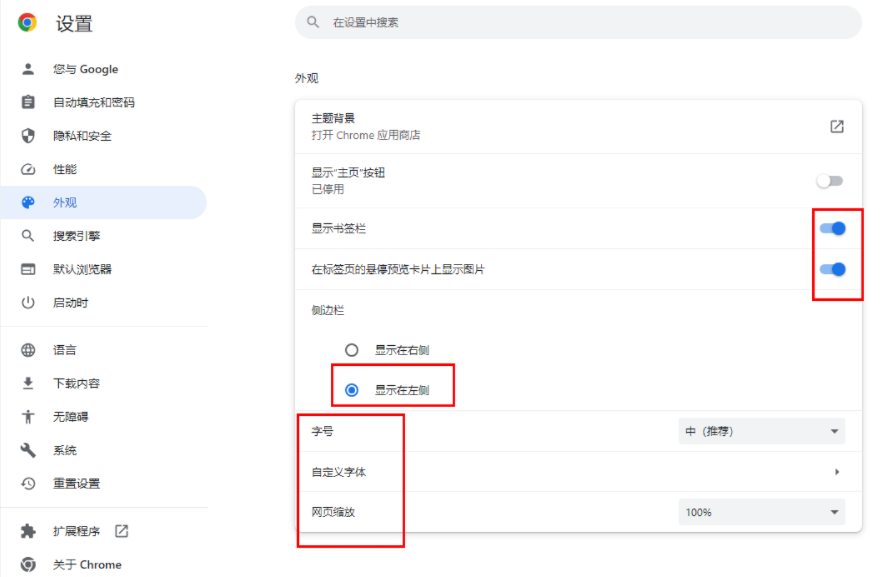Open the 性能 settings page

104,170
